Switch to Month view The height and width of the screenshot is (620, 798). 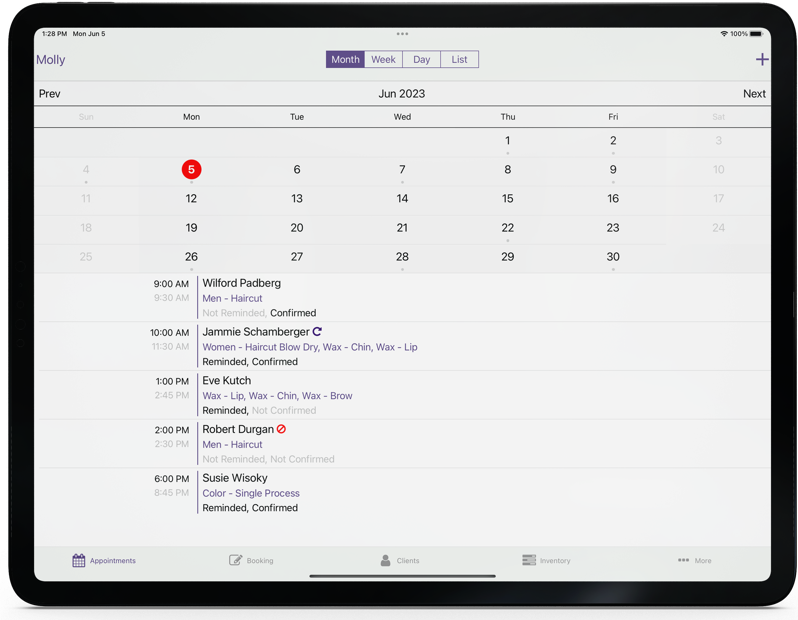tap(345, 59)
